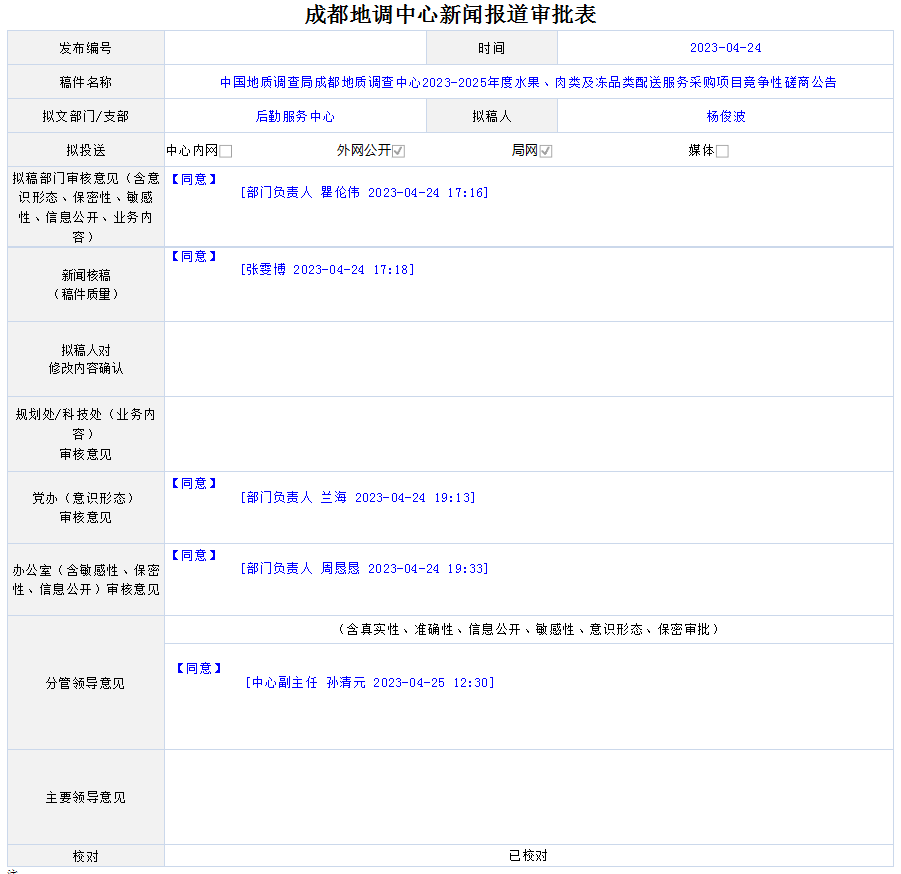This screenshot has height=874, width=901.
Task: Click 后勤服务中心 department value
Action: [295, 116]
